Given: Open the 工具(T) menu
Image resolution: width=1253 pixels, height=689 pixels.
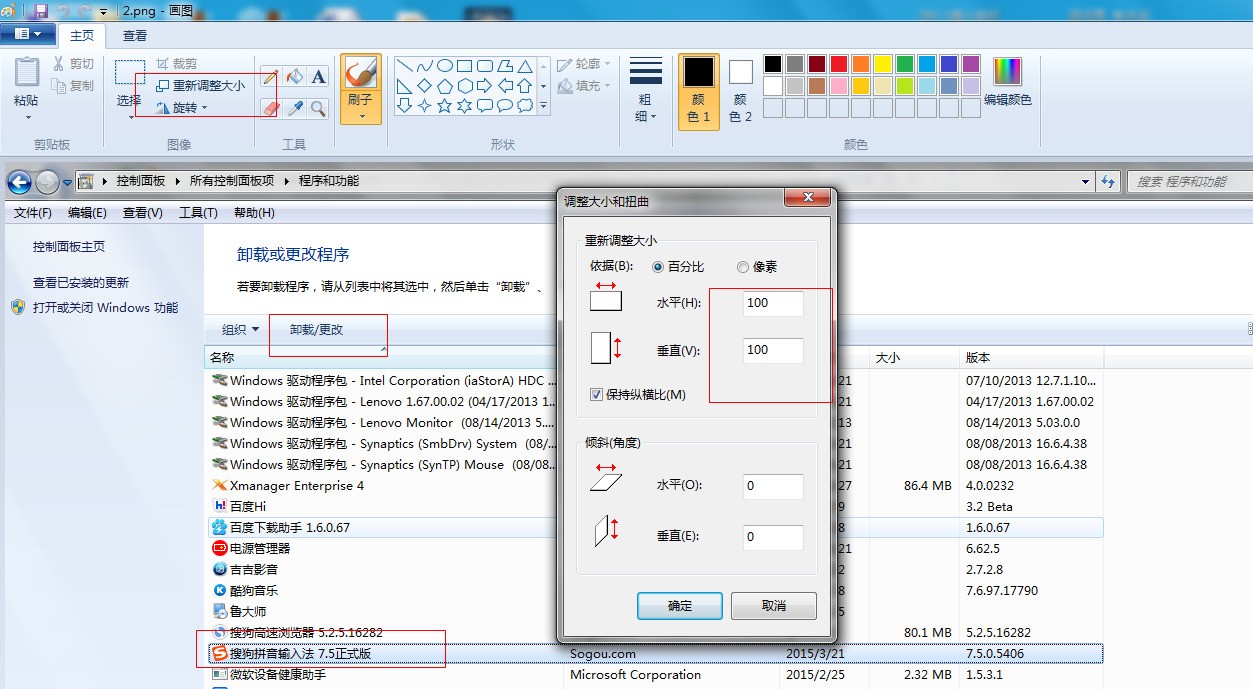Looking at the screenshot, I should tap(198, 213).
